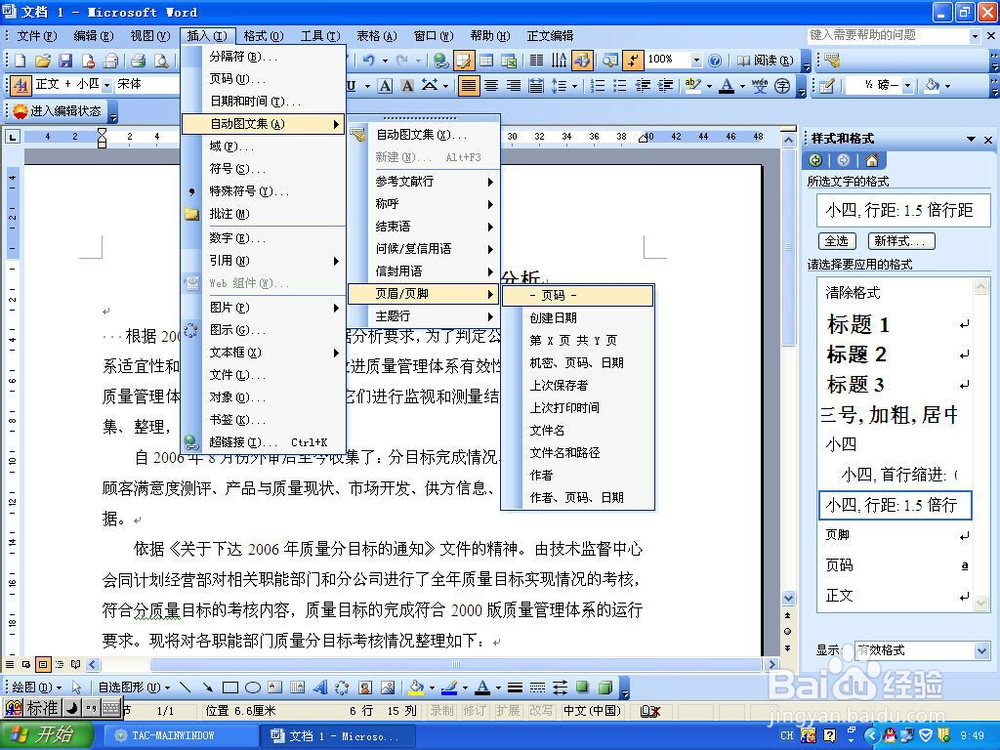This screenshot has height=750, width=1000.
Task: Select 文件名和路径 autotext entry
Action: [x=578, y=453]
